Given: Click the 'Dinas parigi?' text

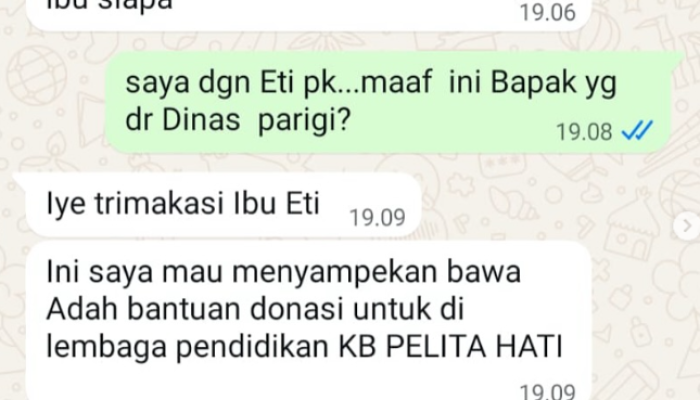Looking at the screenshot, I should tap(256, 121).
